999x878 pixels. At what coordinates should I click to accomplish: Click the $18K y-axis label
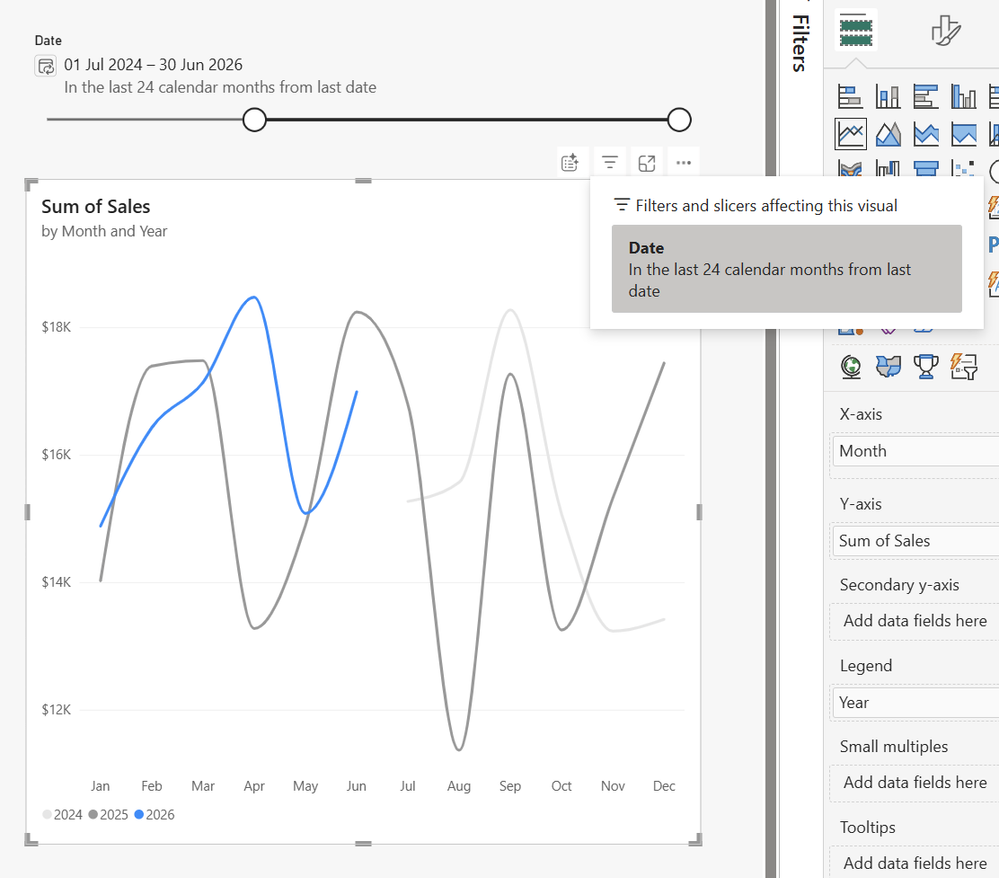click(56, 327)
